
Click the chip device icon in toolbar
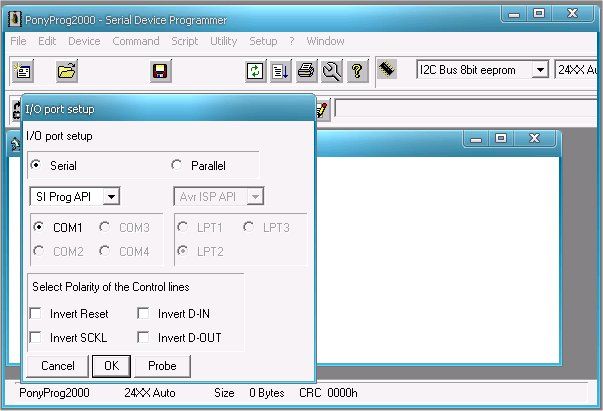click(387, 69)
